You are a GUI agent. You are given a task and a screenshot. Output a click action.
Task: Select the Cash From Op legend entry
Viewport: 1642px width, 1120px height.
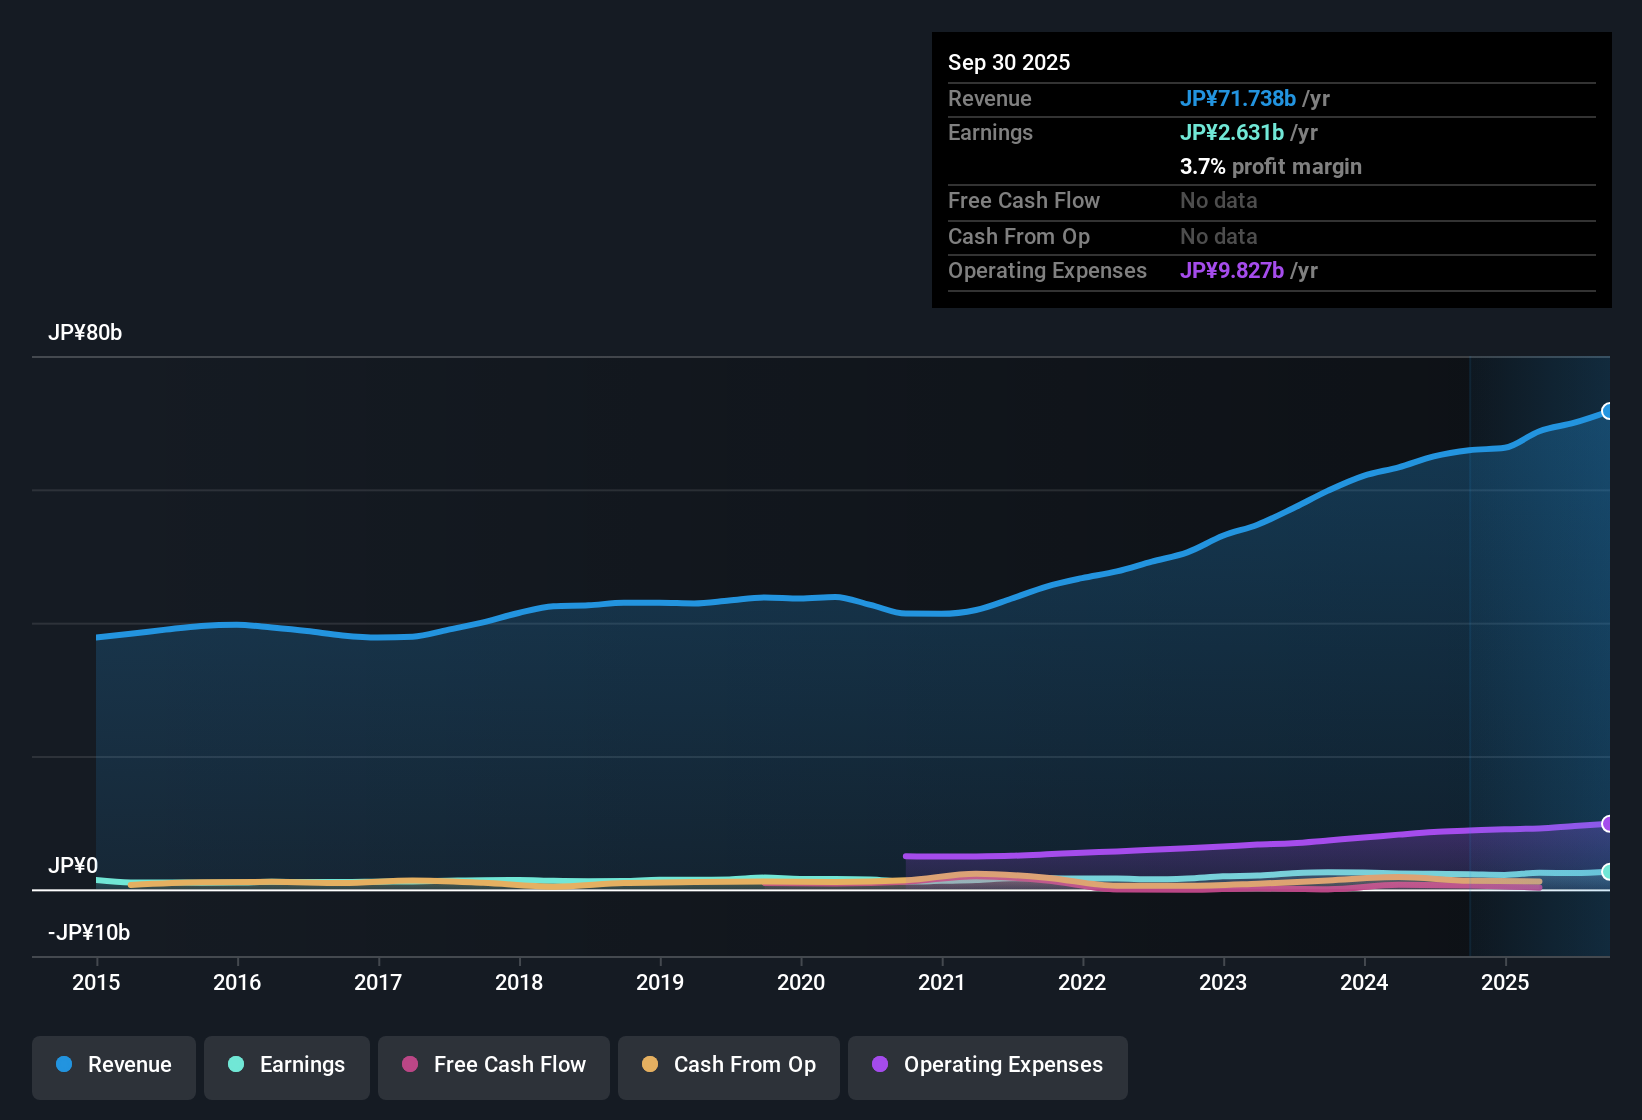click(x=728, y=1065)
